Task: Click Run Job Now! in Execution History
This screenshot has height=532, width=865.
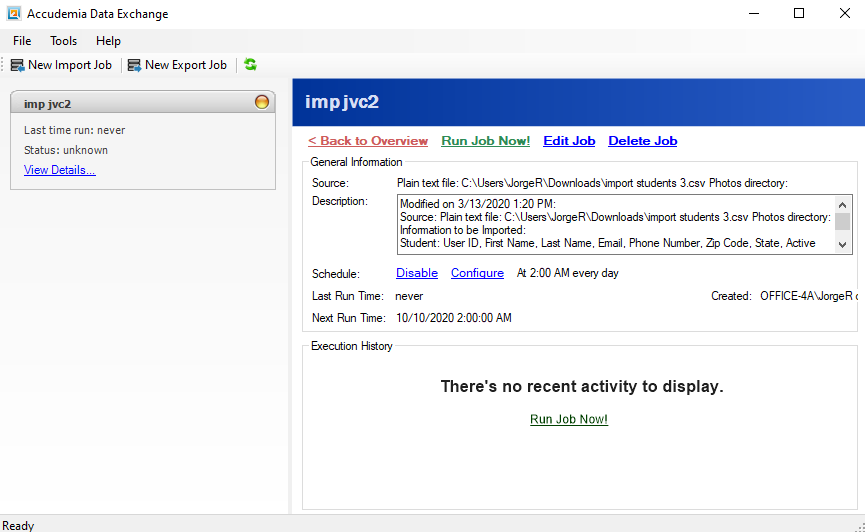Action: pos(569,419)
